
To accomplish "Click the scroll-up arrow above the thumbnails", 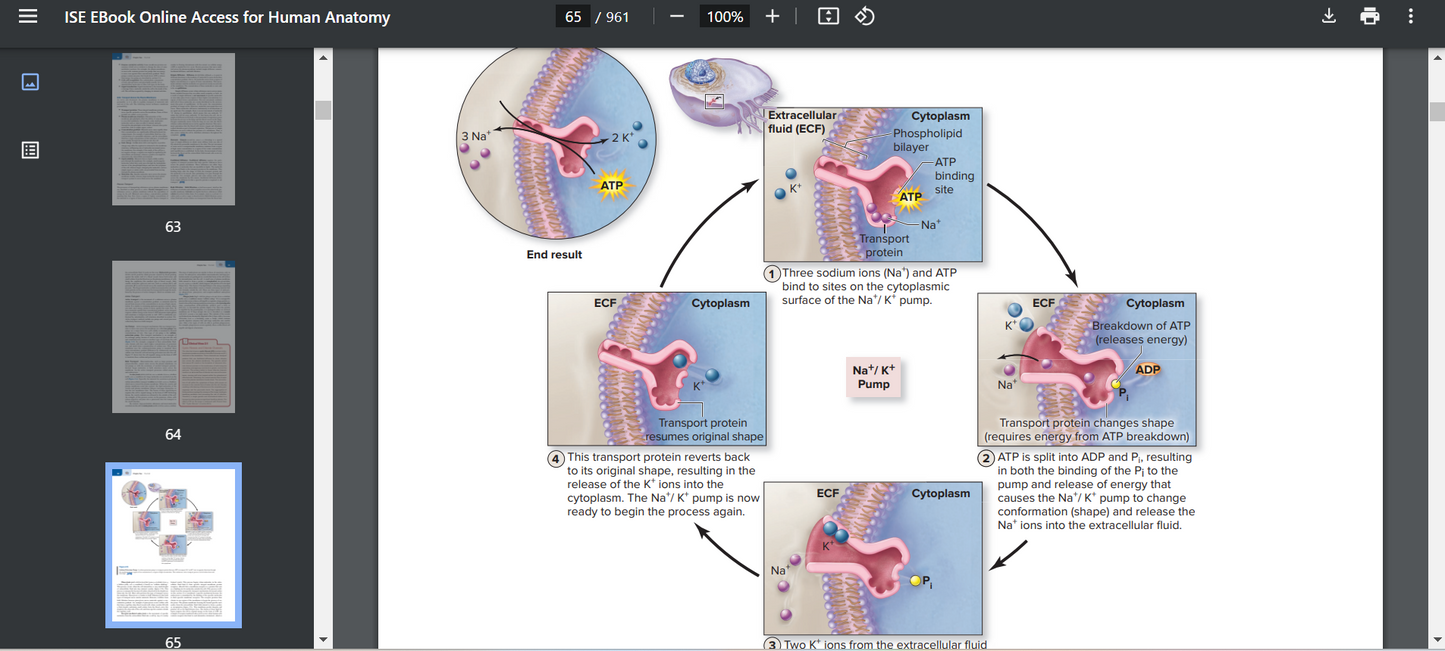I will click(x=322, y=57).
